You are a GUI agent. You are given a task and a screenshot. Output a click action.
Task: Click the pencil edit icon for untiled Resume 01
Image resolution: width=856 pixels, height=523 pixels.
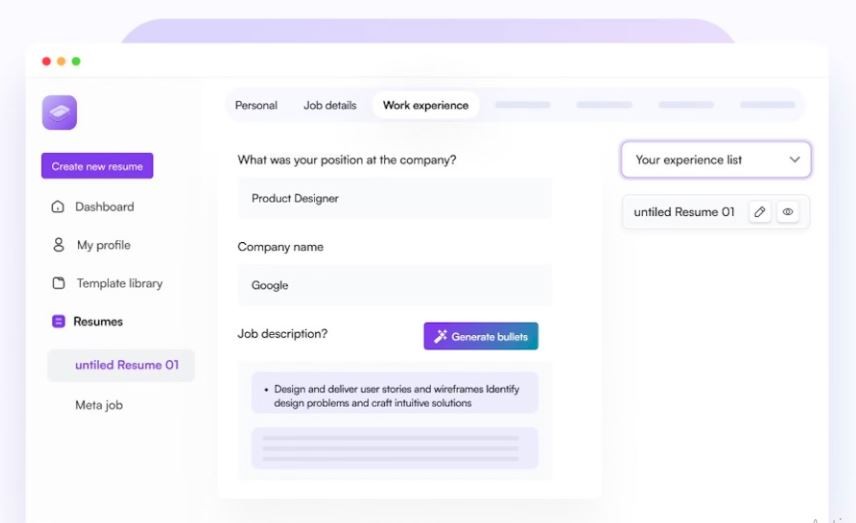click(760, 212)
